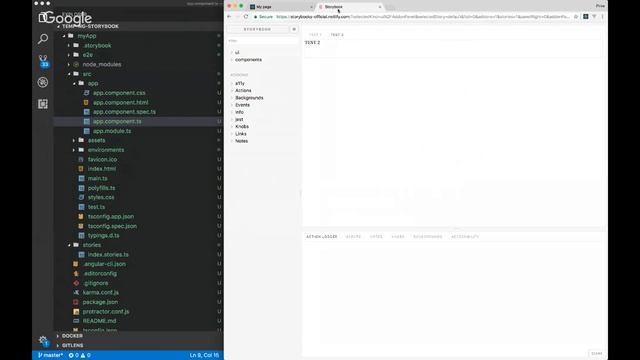This screenshot has height=360, width=640.
Task: Open the Chrome three-dot menu
Action: [602, 17]
